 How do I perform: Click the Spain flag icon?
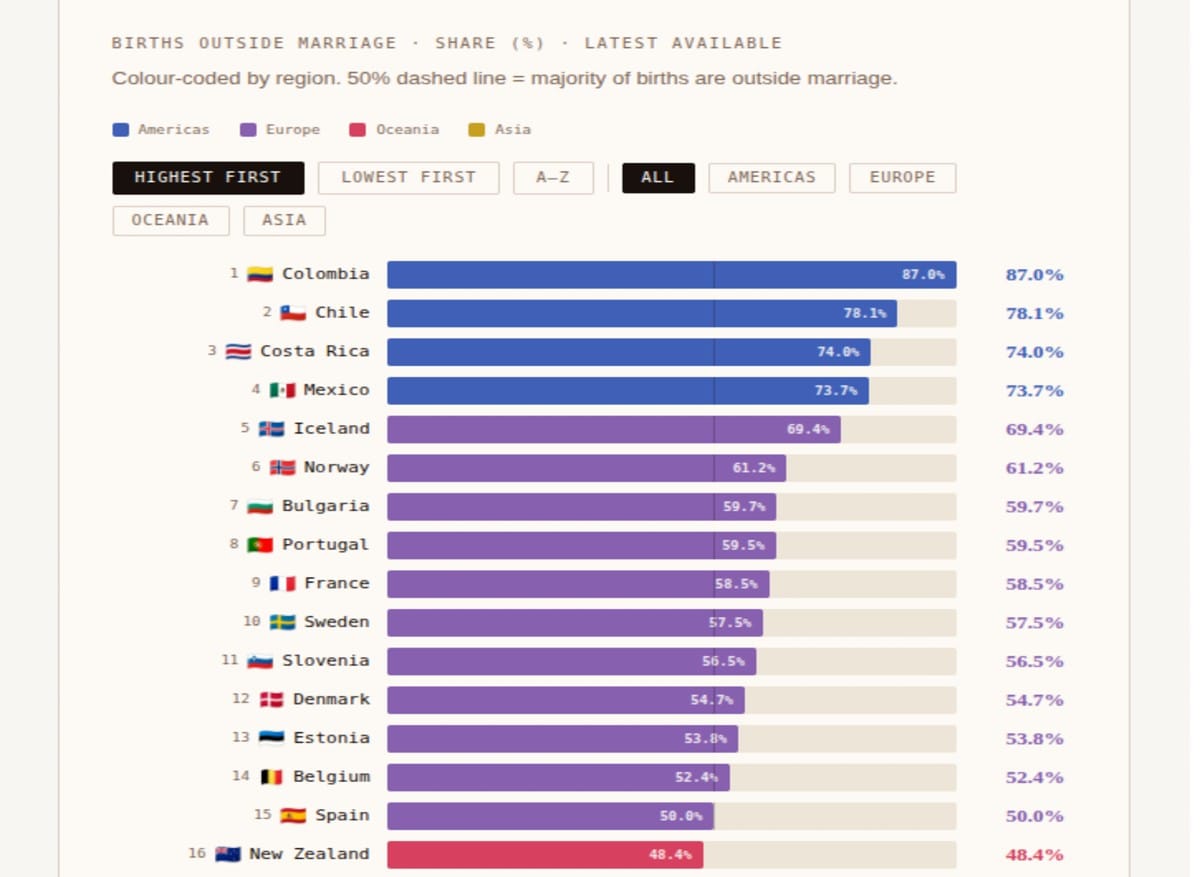(x=293, y=815)
